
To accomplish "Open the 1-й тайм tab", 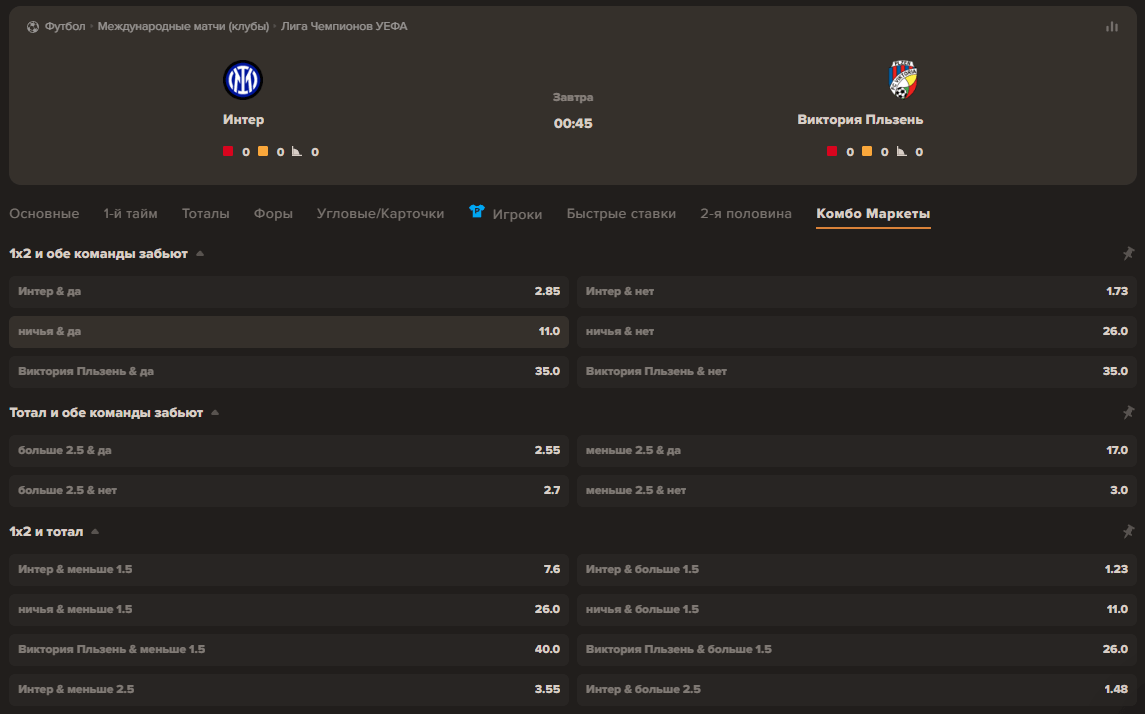I will pos(130,214).
